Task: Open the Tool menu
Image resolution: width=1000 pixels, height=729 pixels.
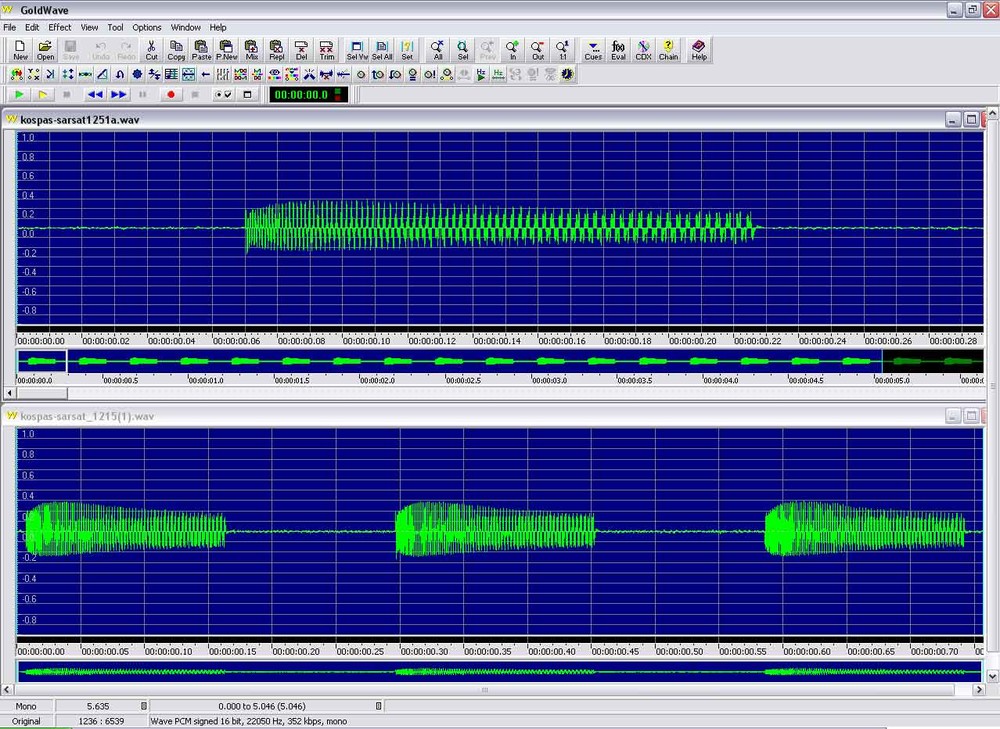Action: pos(115,27)
